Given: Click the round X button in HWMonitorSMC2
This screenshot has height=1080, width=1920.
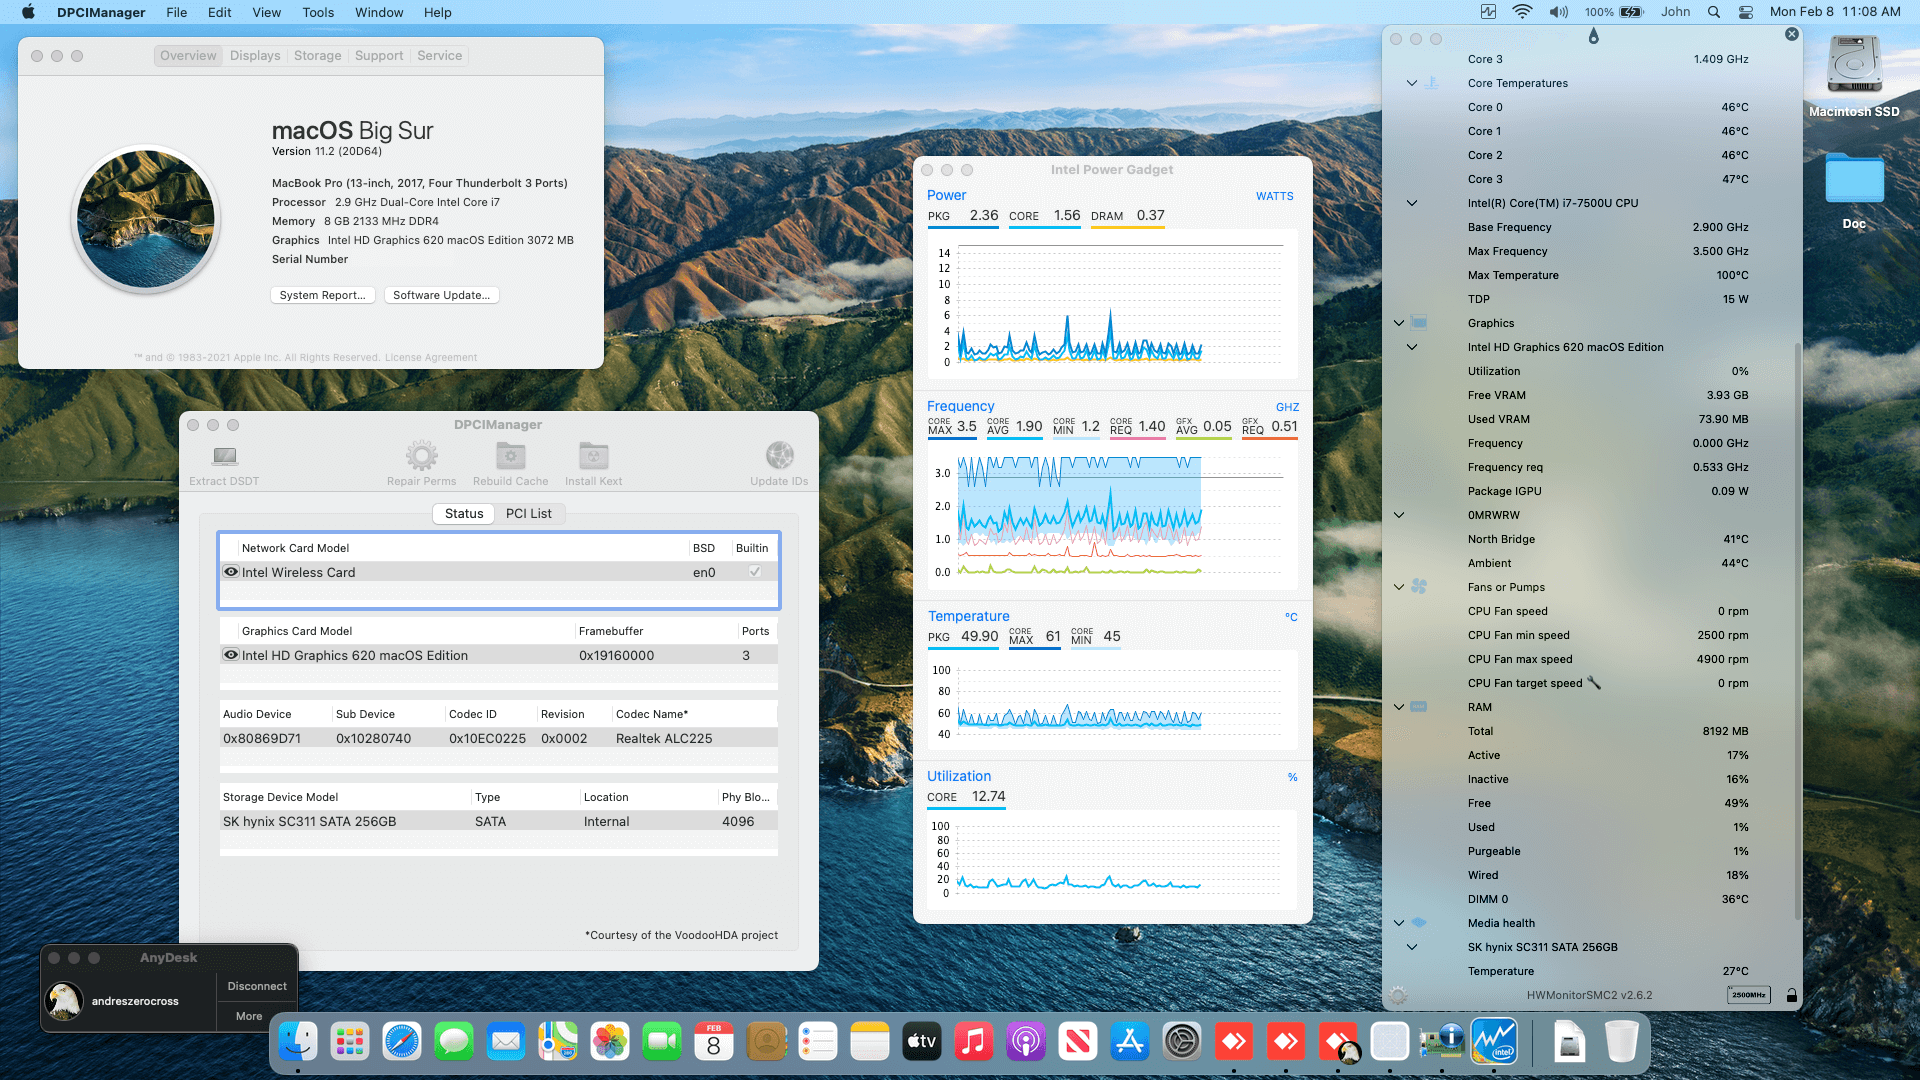Looking at the screenshot, I should (x=1792, y=34).
